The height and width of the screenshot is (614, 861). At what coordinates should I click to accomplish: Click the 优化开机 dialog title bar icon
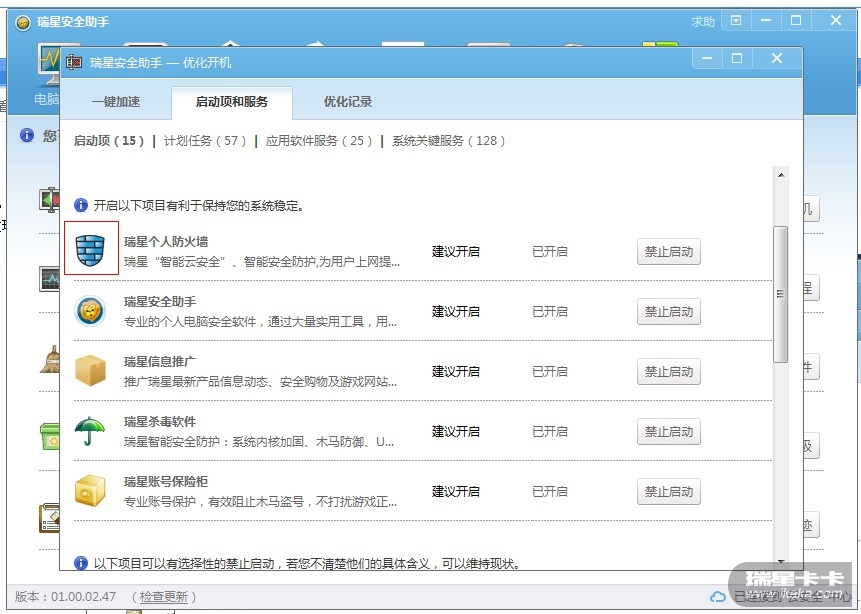(74, 61)
